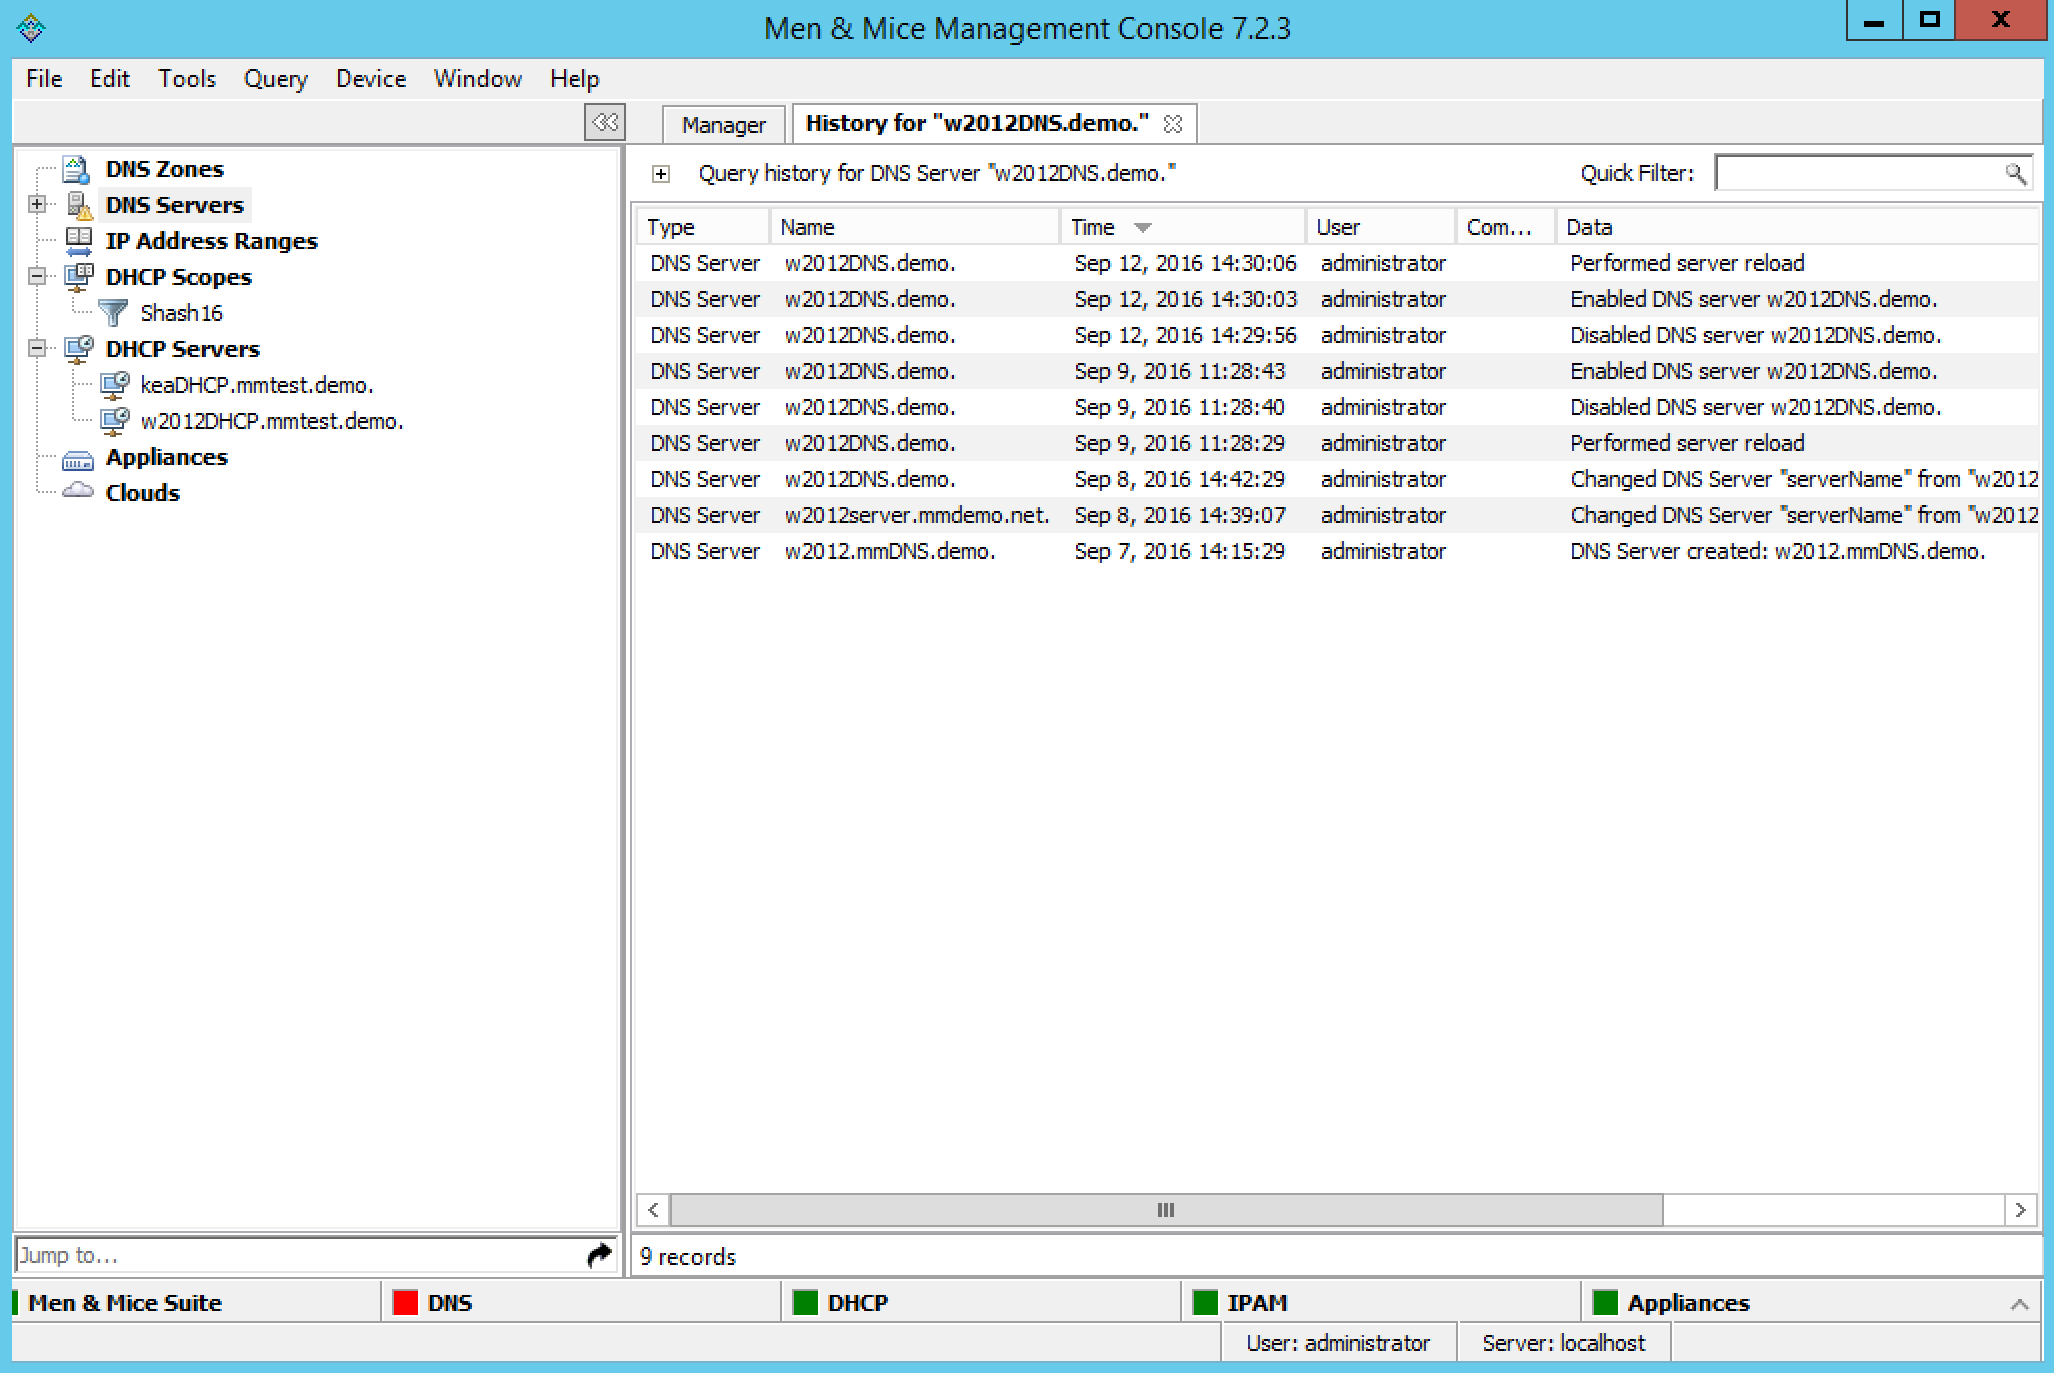Expand the DNS Servers tree node
Viewport: 2054px width, 1373px height.
point(37,205)
